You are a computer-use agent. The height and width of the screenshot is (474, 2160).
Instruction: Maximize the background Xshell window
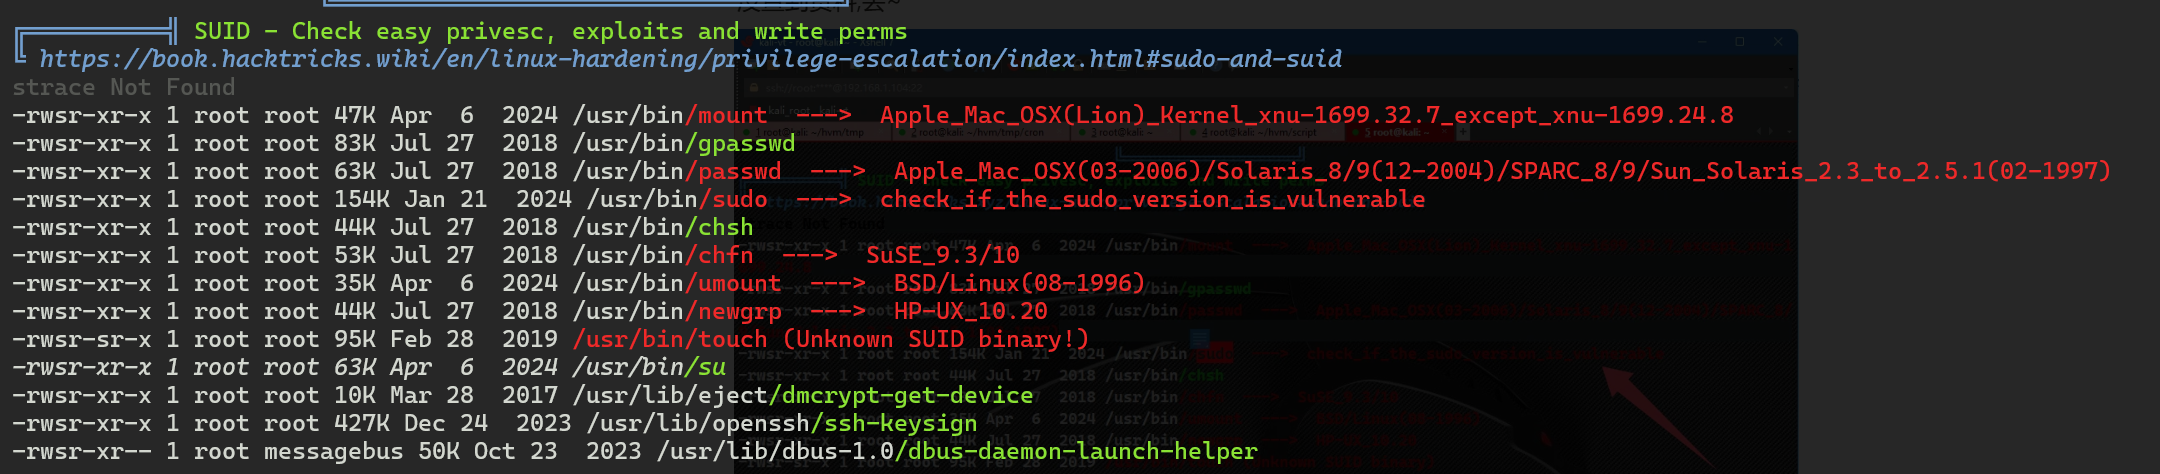[1740, 42]
